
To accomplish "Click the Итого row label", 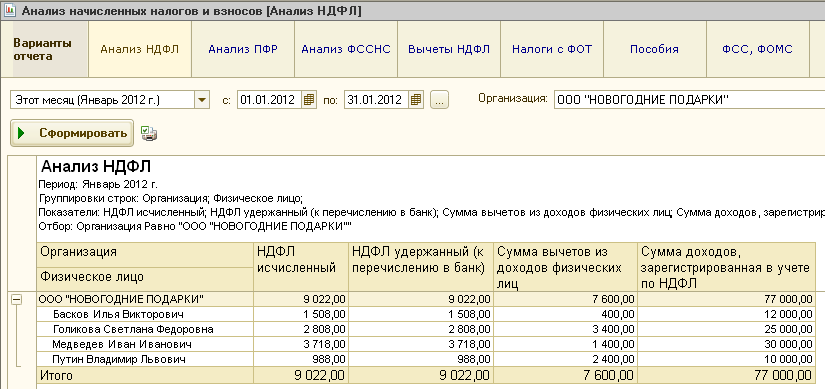I will (x=56, y=375).
